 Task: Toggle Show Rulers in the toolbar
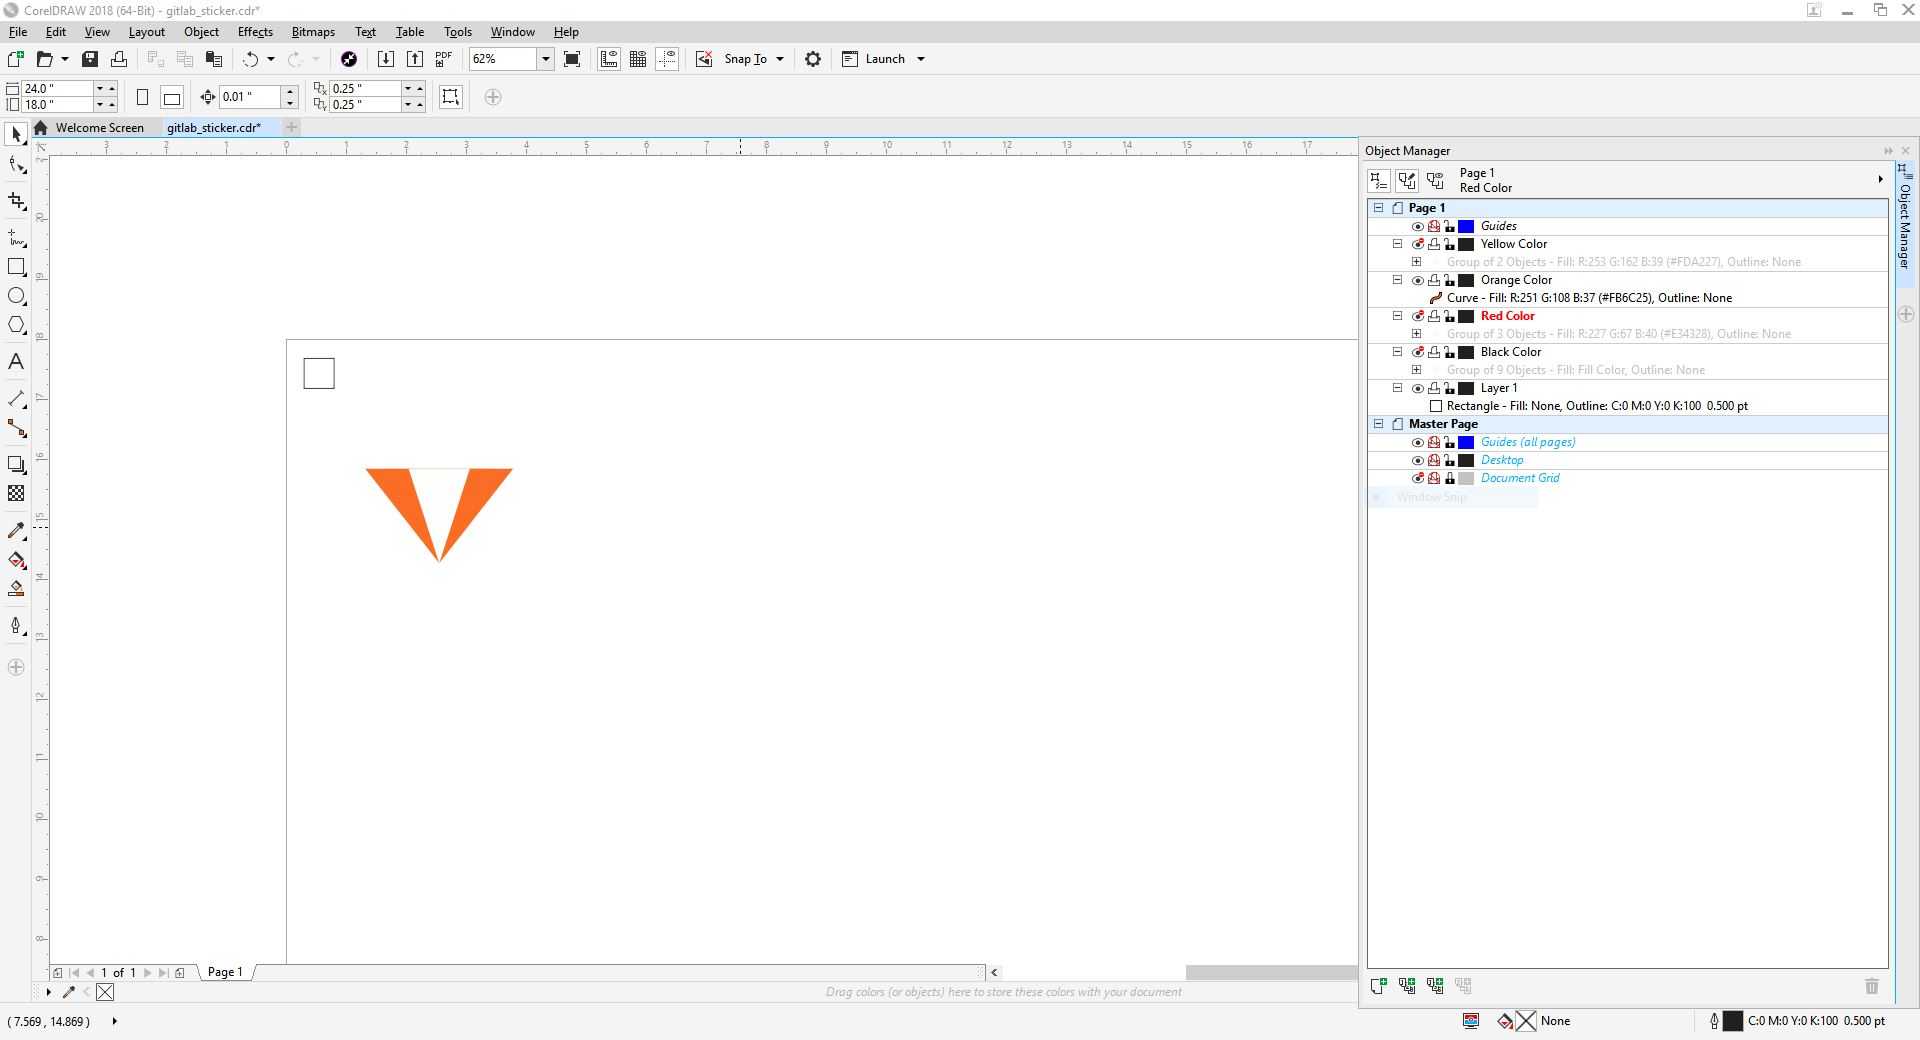click(609, 59)
